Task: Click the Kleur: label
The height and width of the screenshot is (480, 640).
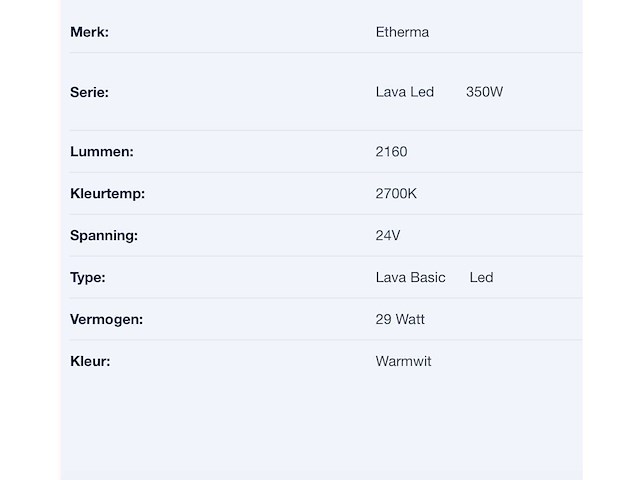Action: (90, 361)
